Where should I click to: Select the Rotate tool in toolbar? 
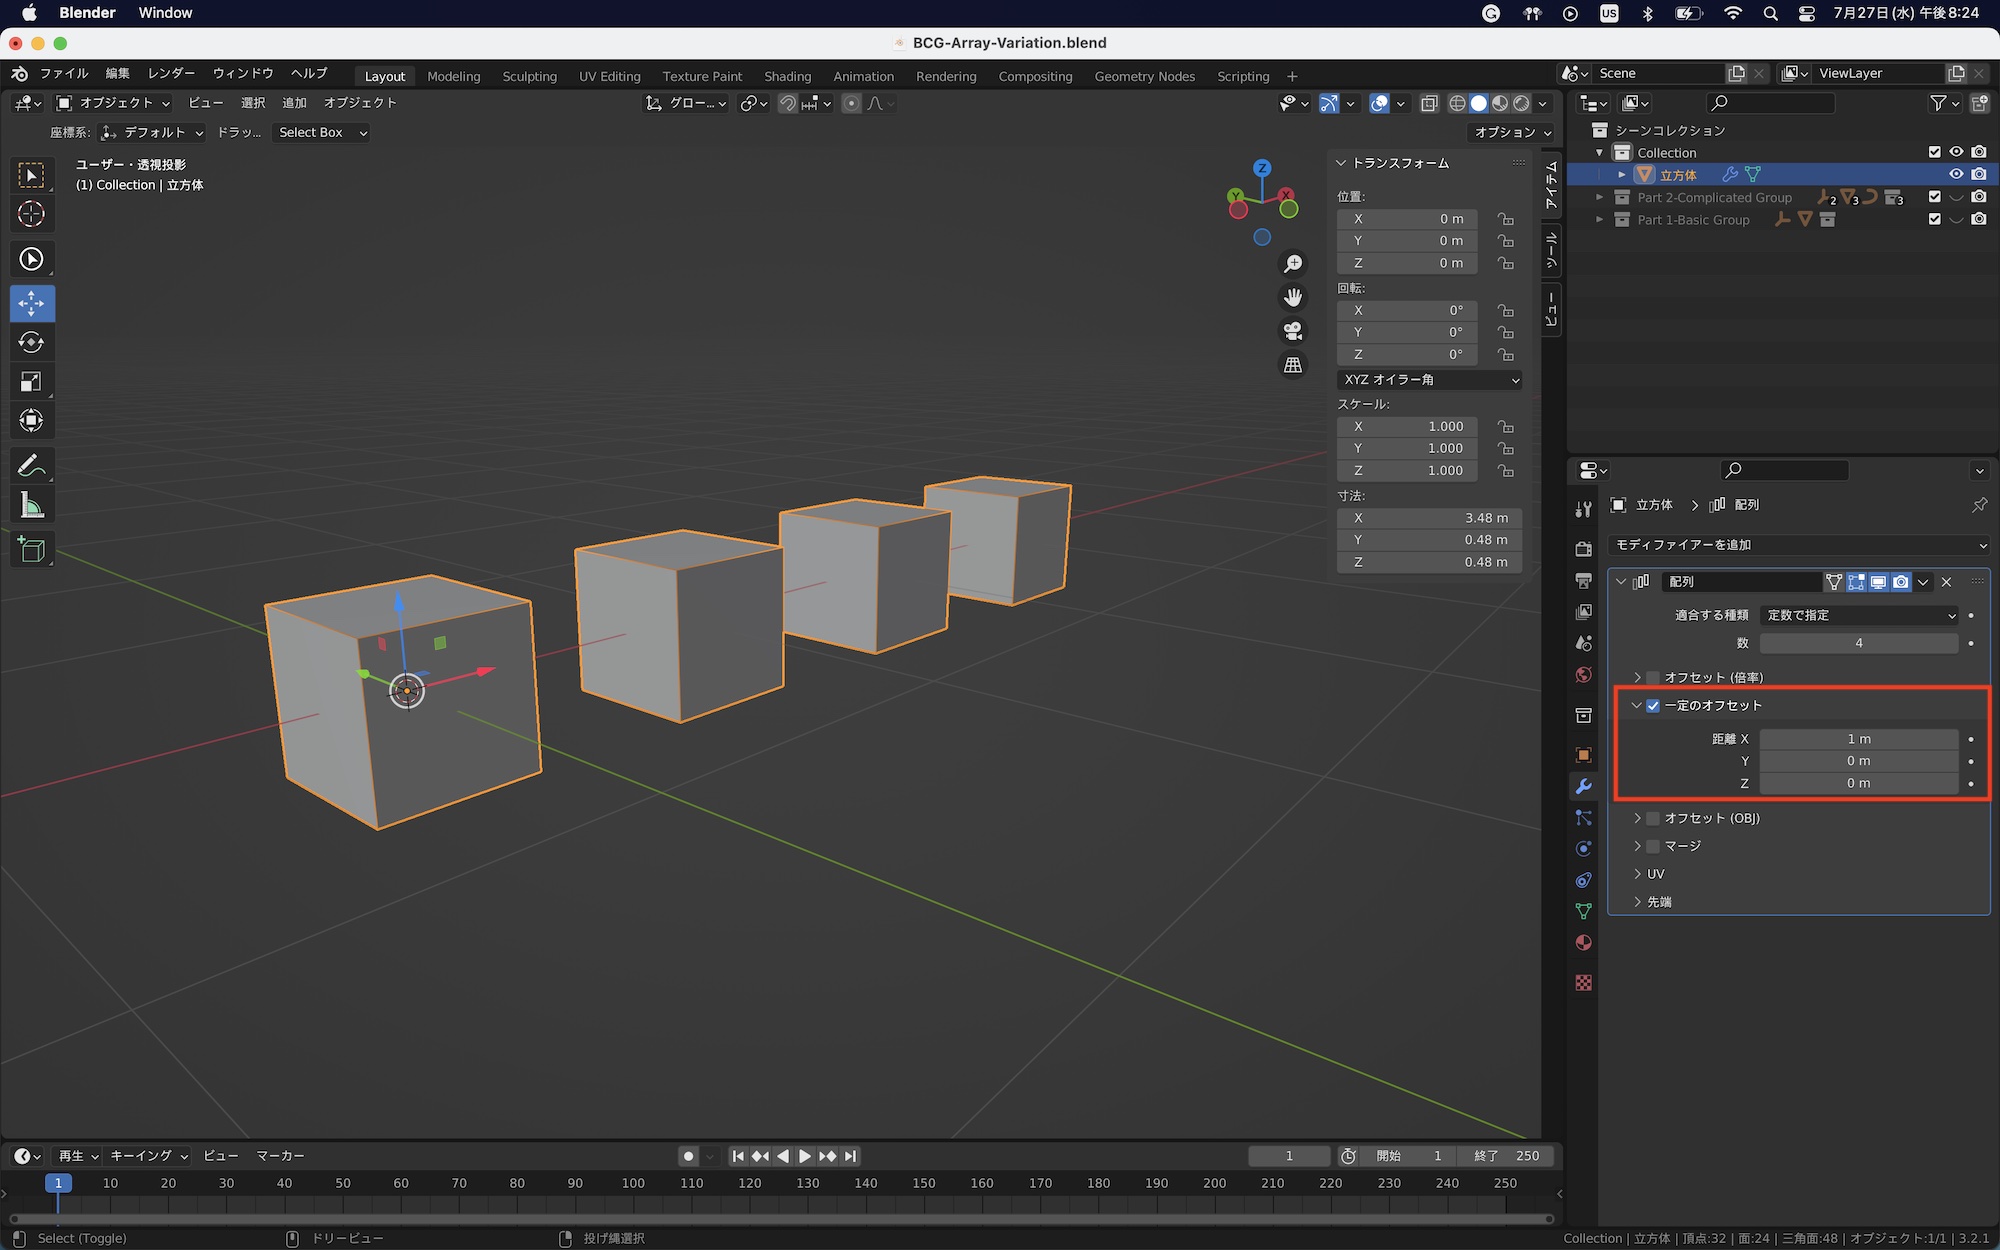tap(31, 342)
